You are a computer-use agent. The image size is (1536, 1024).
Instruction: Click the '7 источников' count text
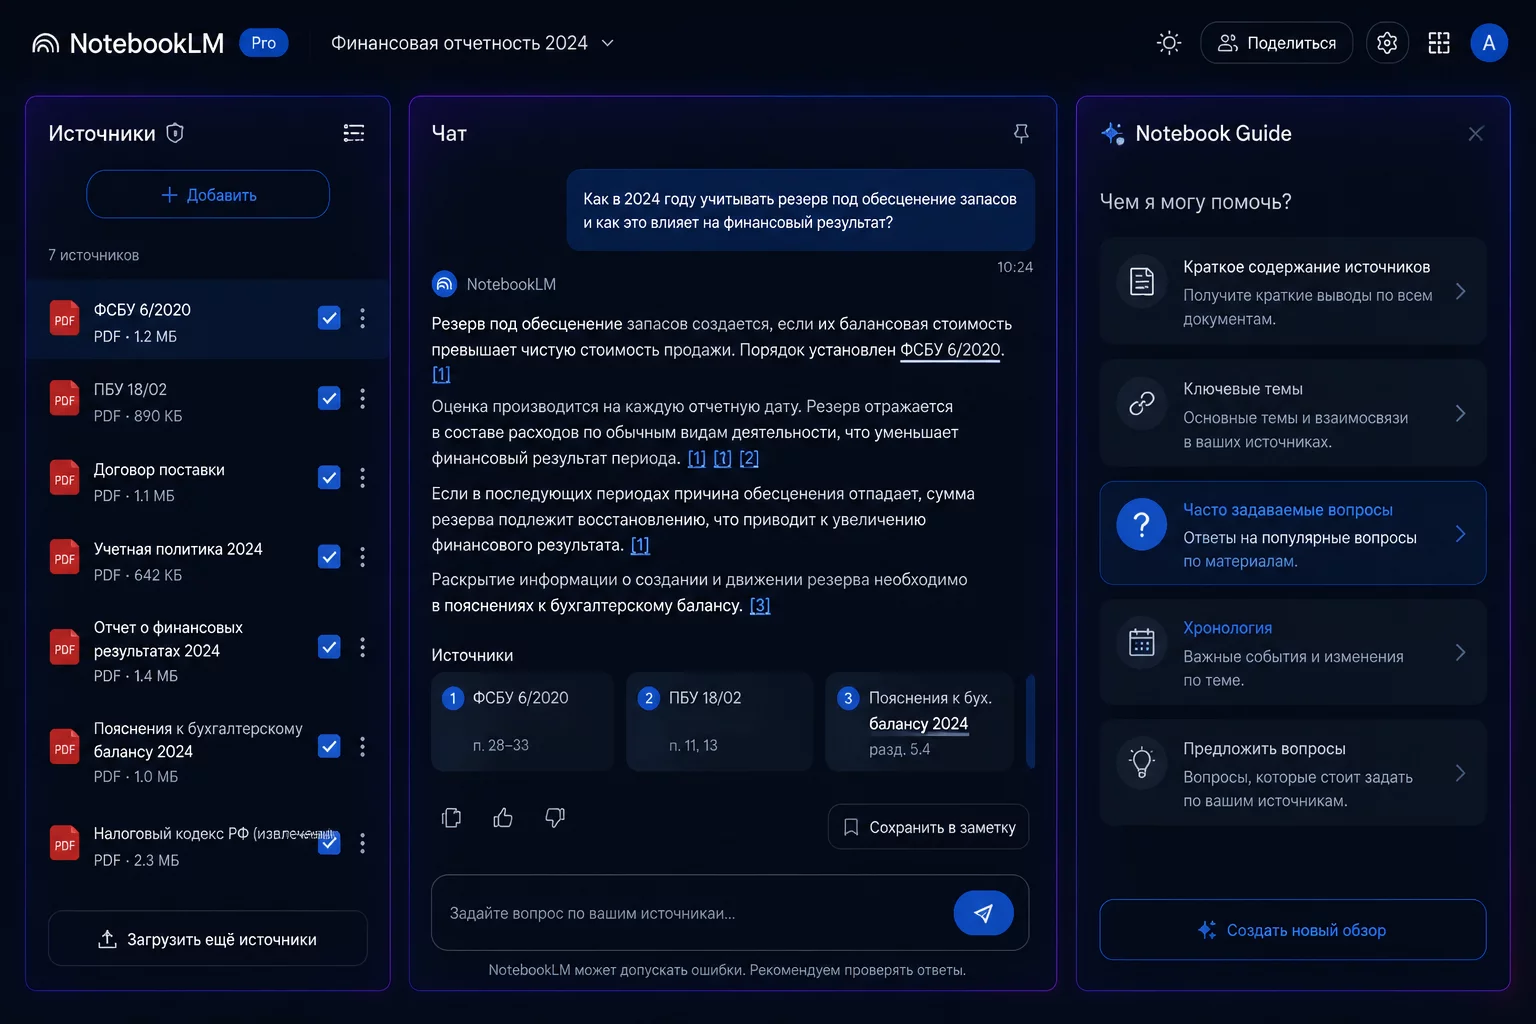point(94,255)
